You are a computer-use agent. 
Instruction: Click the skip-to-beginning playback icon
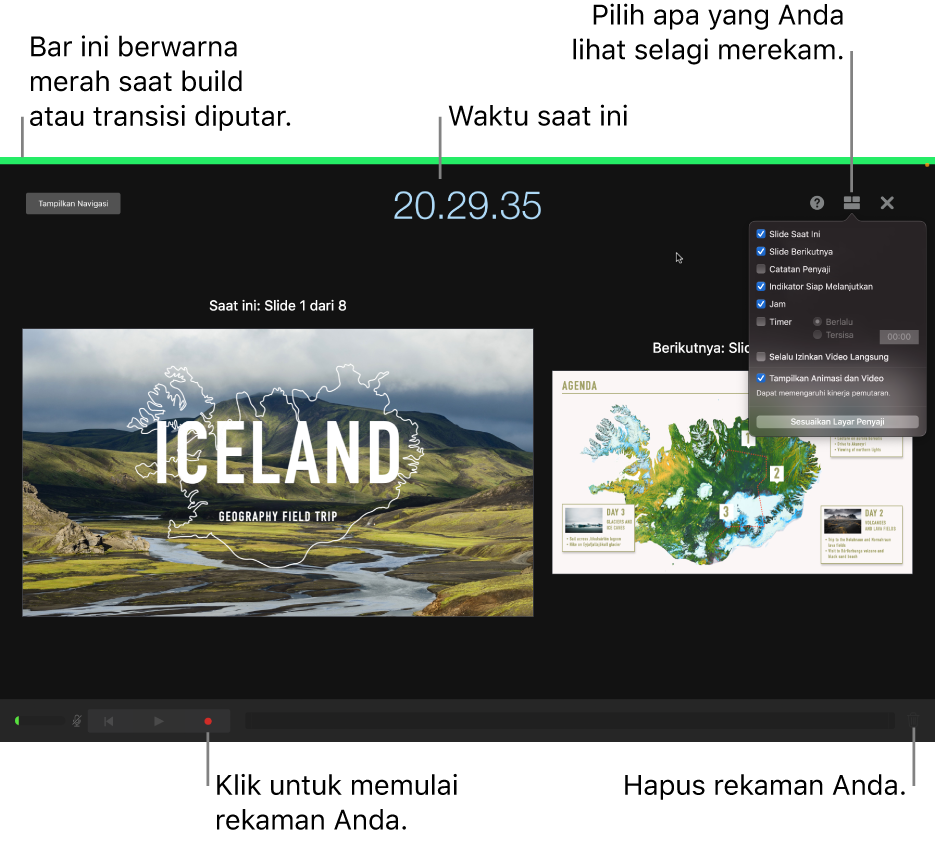tap(108, 721)
